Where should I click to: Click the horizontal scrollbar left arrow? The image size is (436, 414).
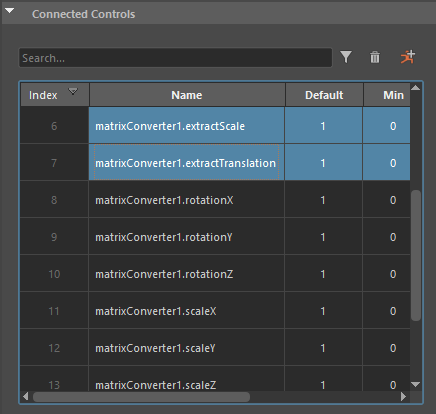(26, 396)
